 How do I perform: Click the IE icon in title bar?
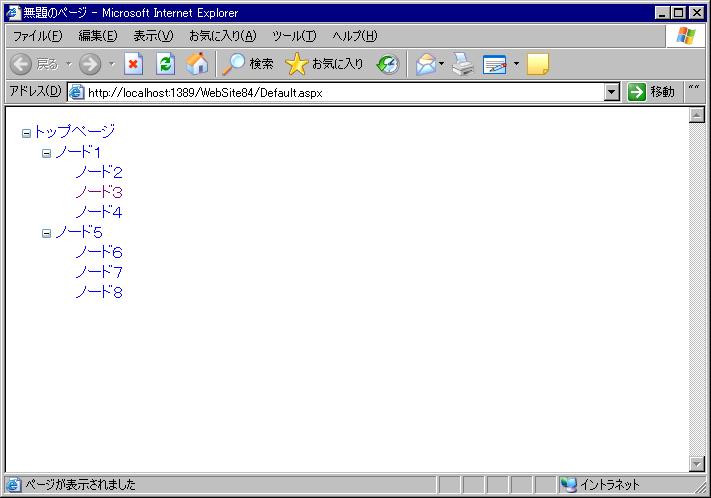13,12
